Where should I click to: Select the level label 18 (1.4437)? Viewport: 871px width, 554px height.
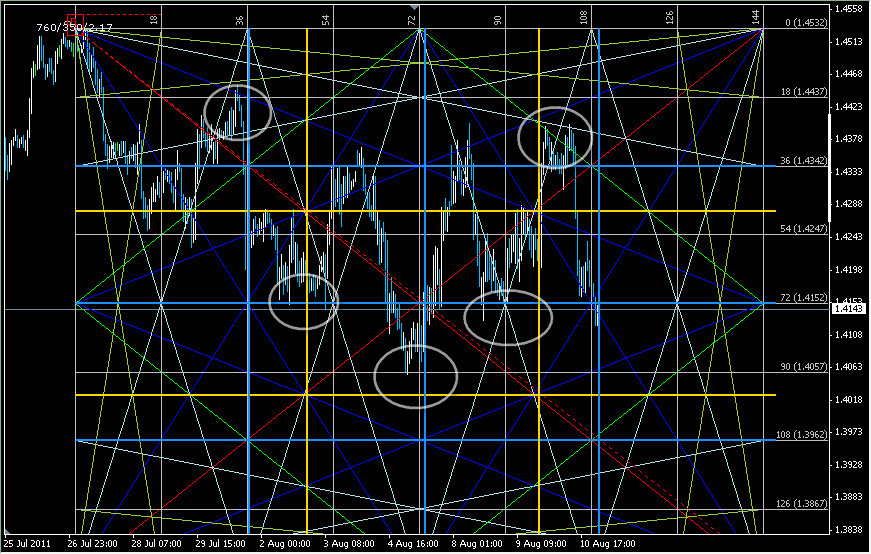coord(804,92)
